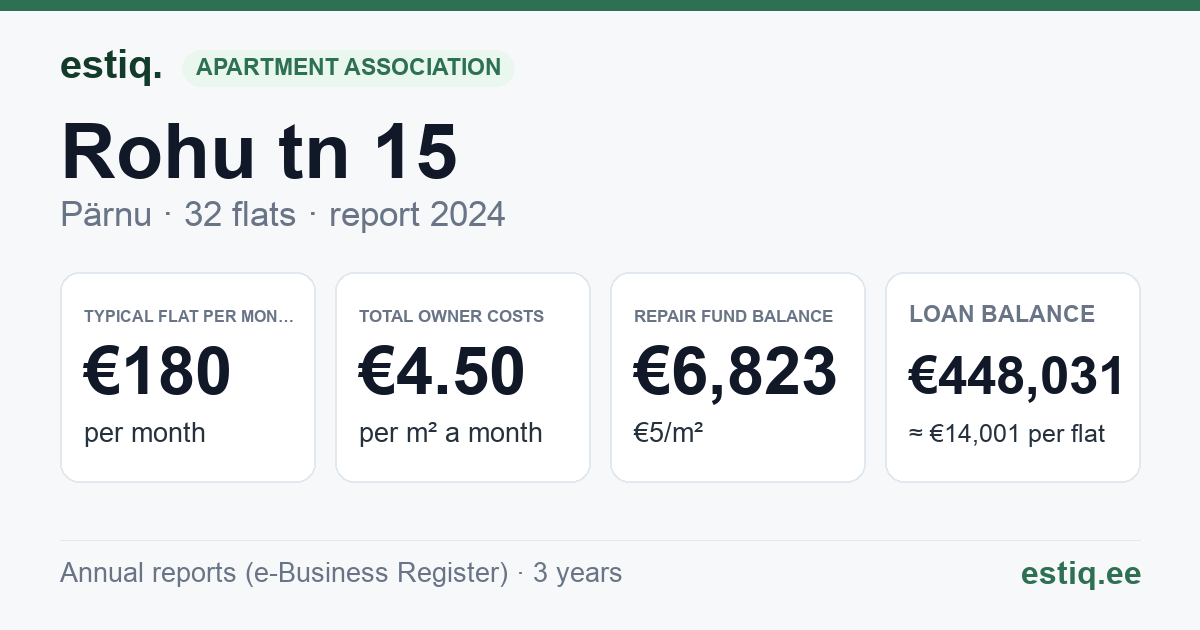1200x630 pixels.
Task: Click the 'per m² a month' caption
Action: (451, 433)
